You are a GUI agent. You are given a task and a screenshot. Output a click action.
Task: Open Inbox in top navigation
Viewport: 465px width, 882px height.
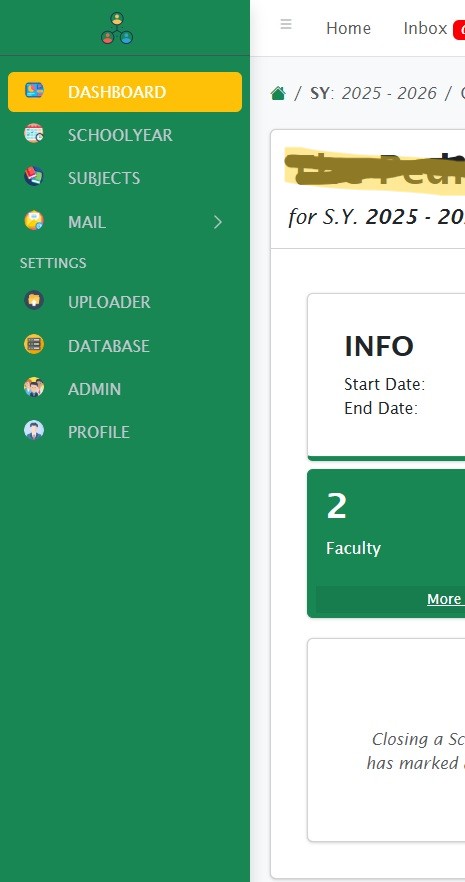(425, 28)
